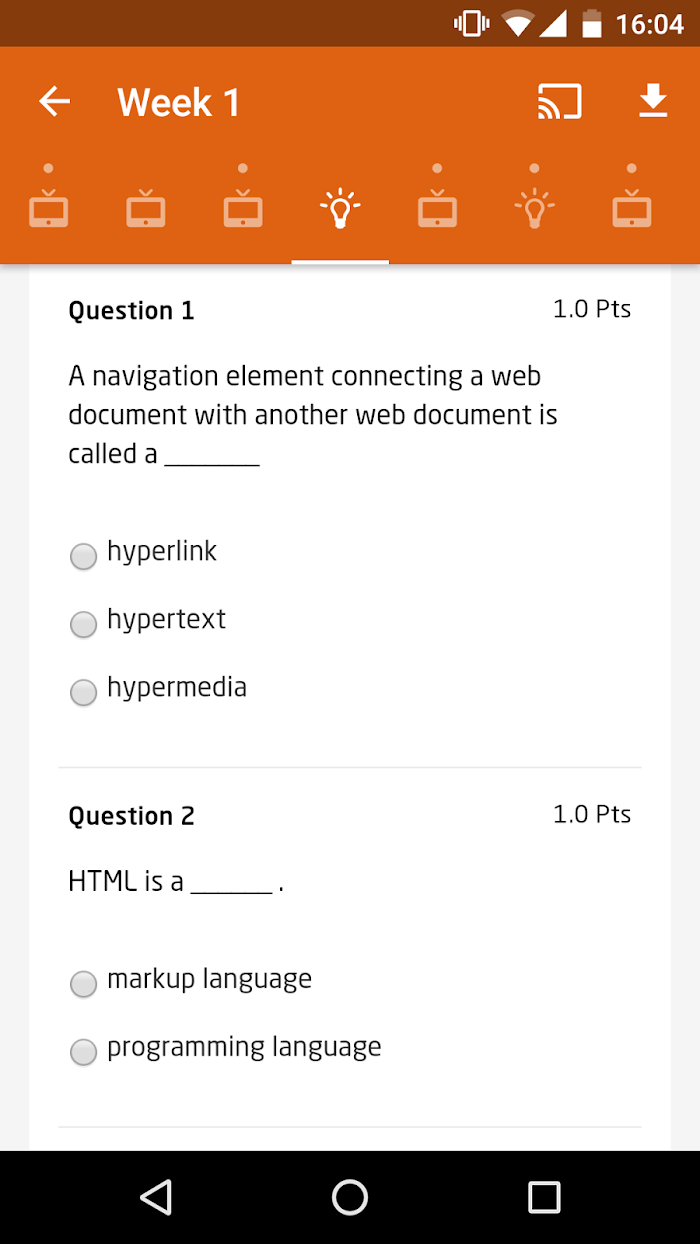Open recent apps square button

click(544, 1196)
